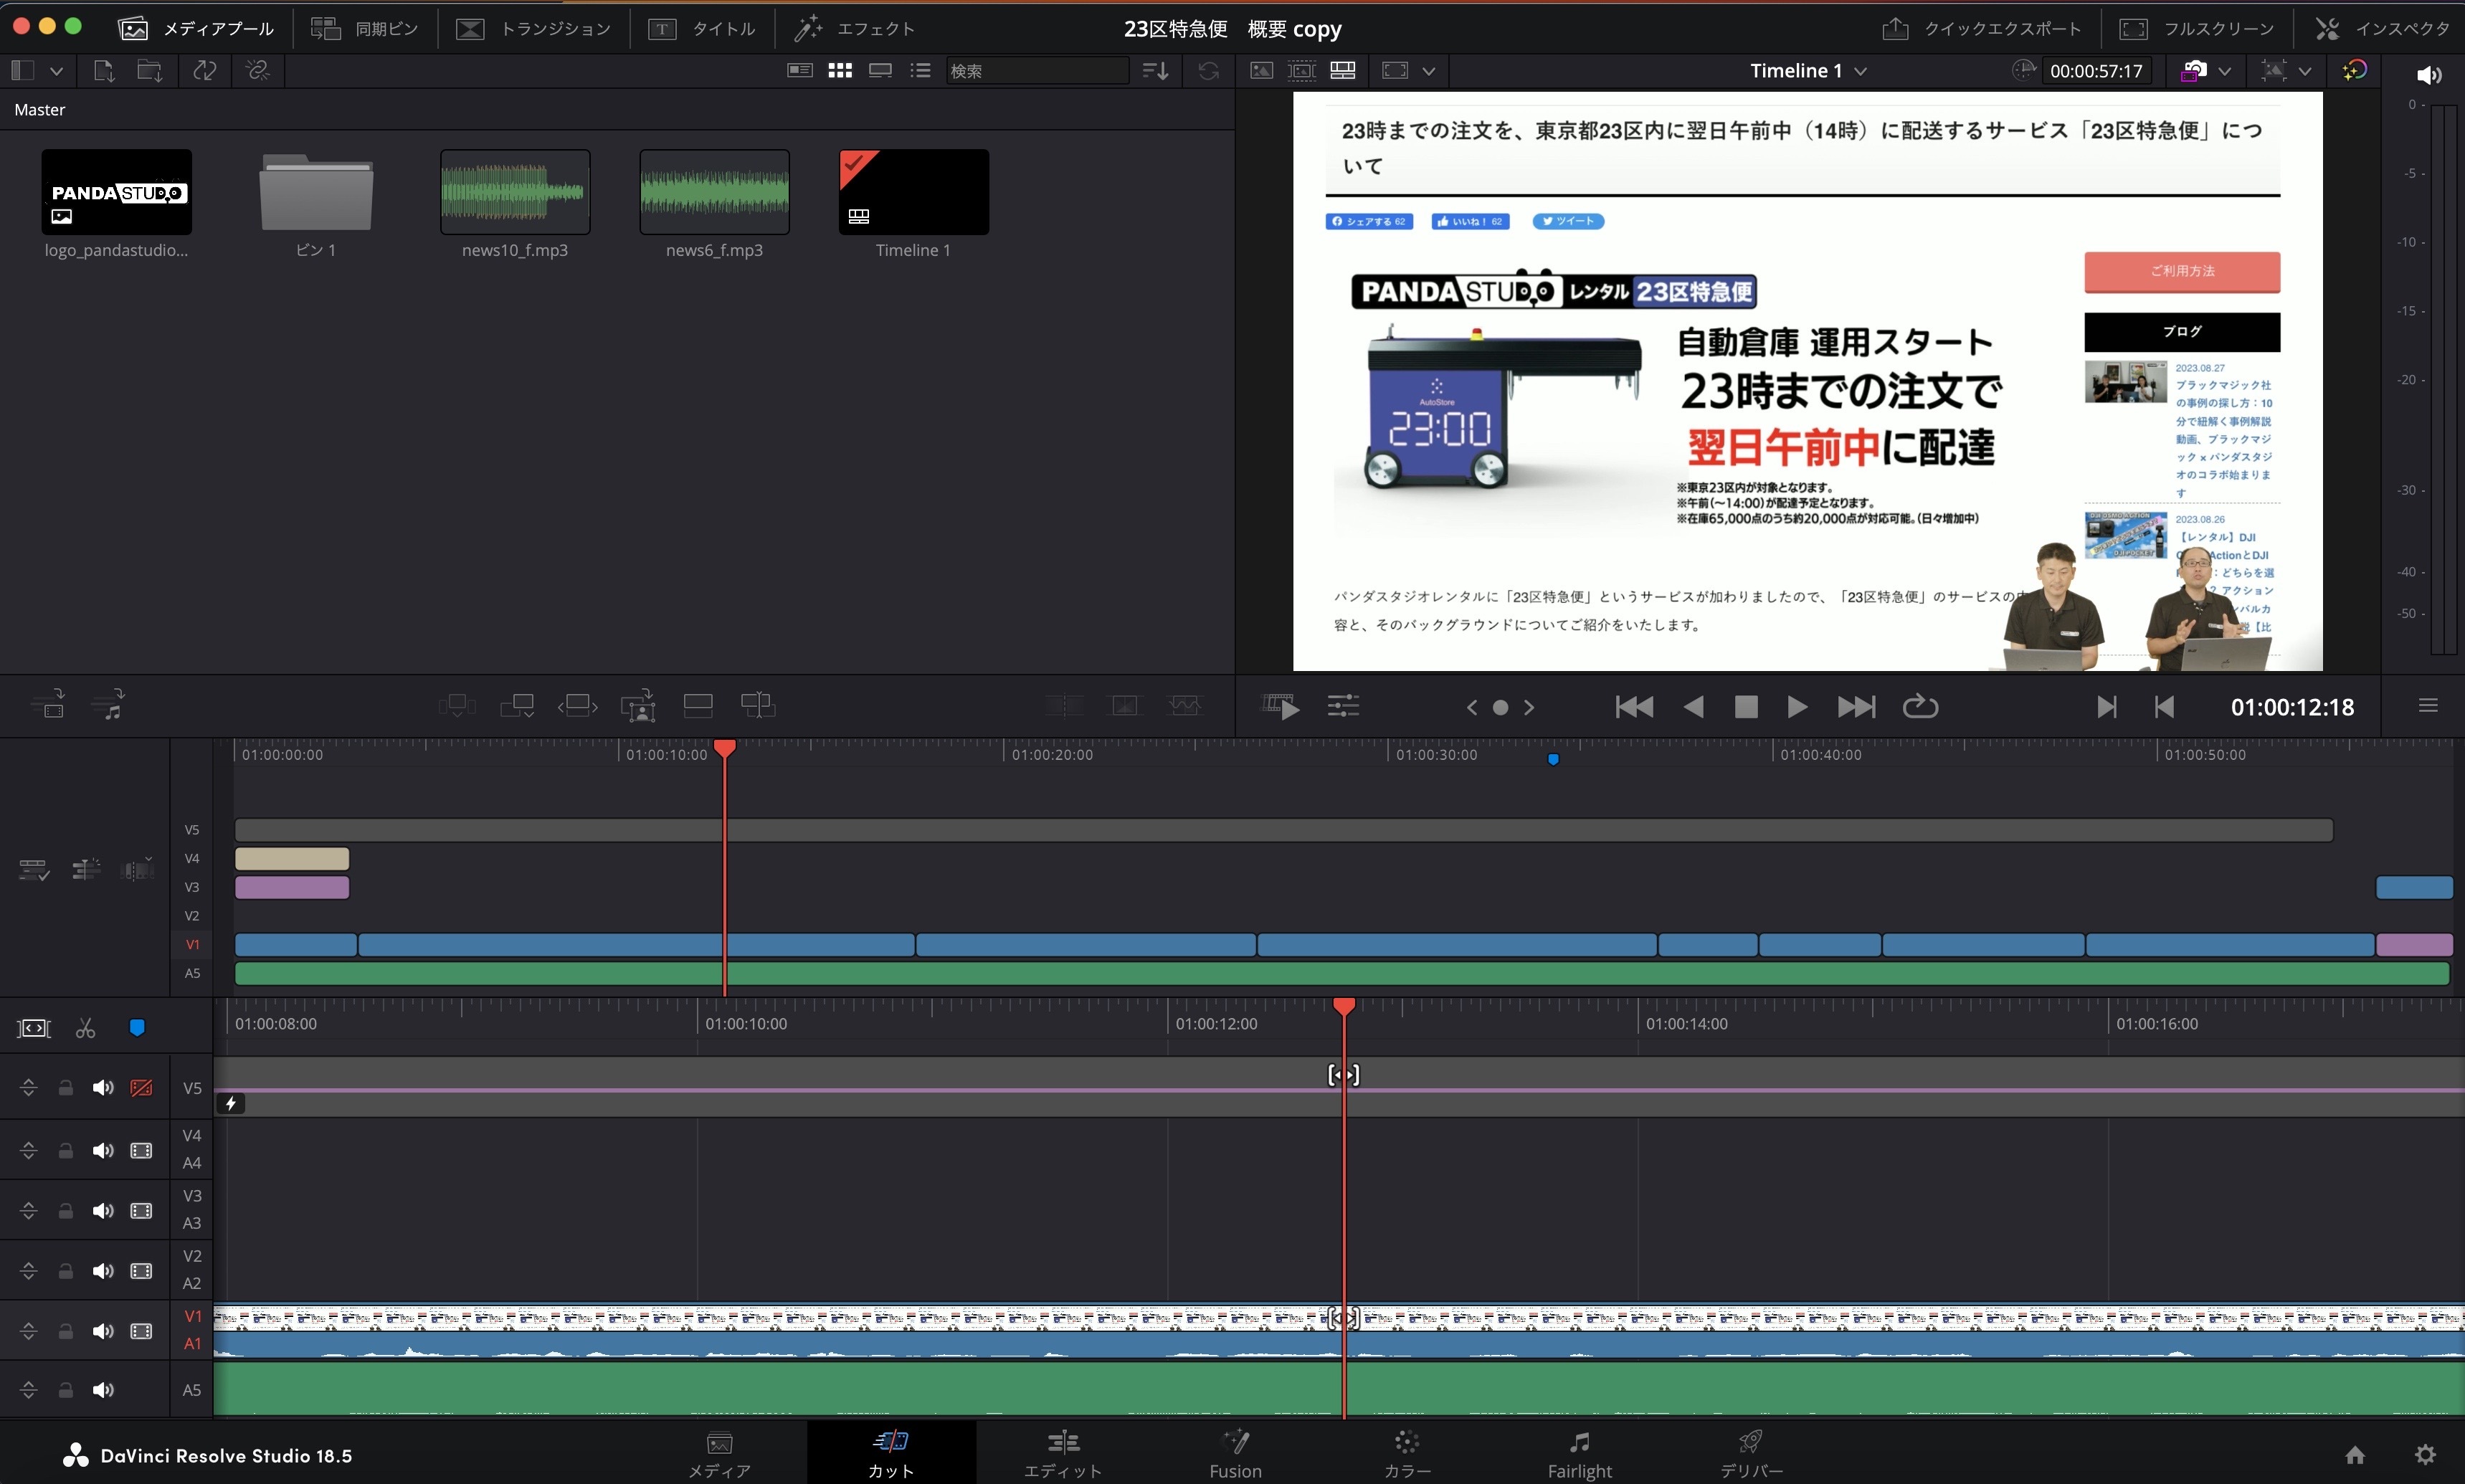Mute the V1 track audio

pos(102,1331)
